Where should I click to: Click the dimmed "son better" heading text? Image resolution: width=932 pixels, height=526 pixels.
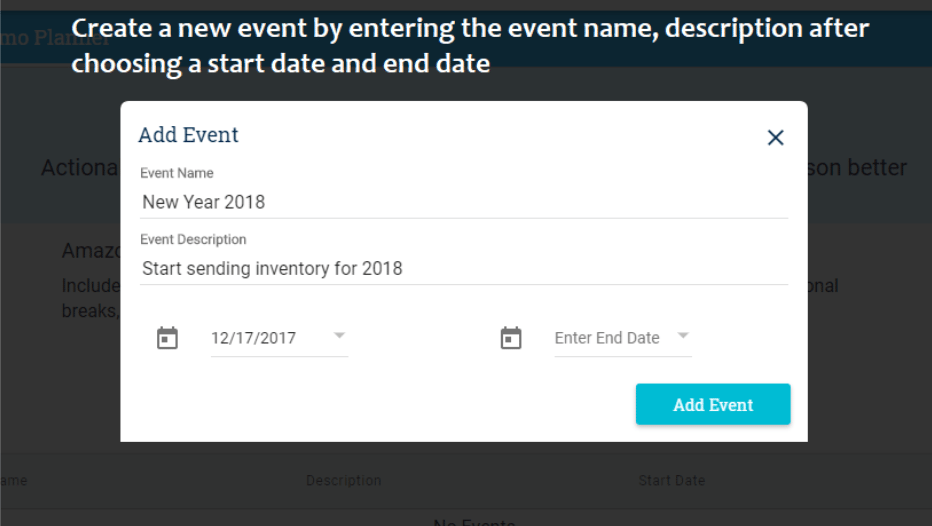[x=857, y=168]
